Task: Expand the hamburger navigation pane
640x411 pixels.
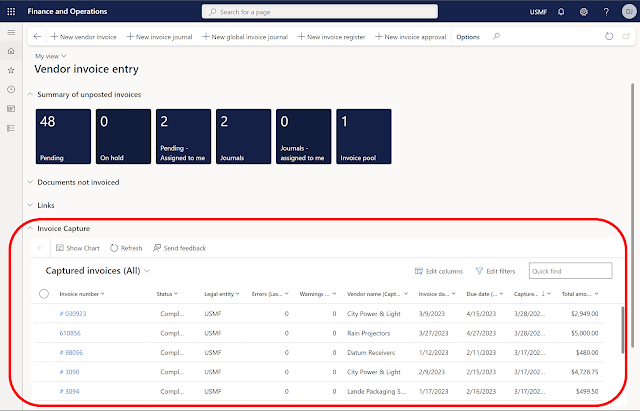Action: point(11,32)
